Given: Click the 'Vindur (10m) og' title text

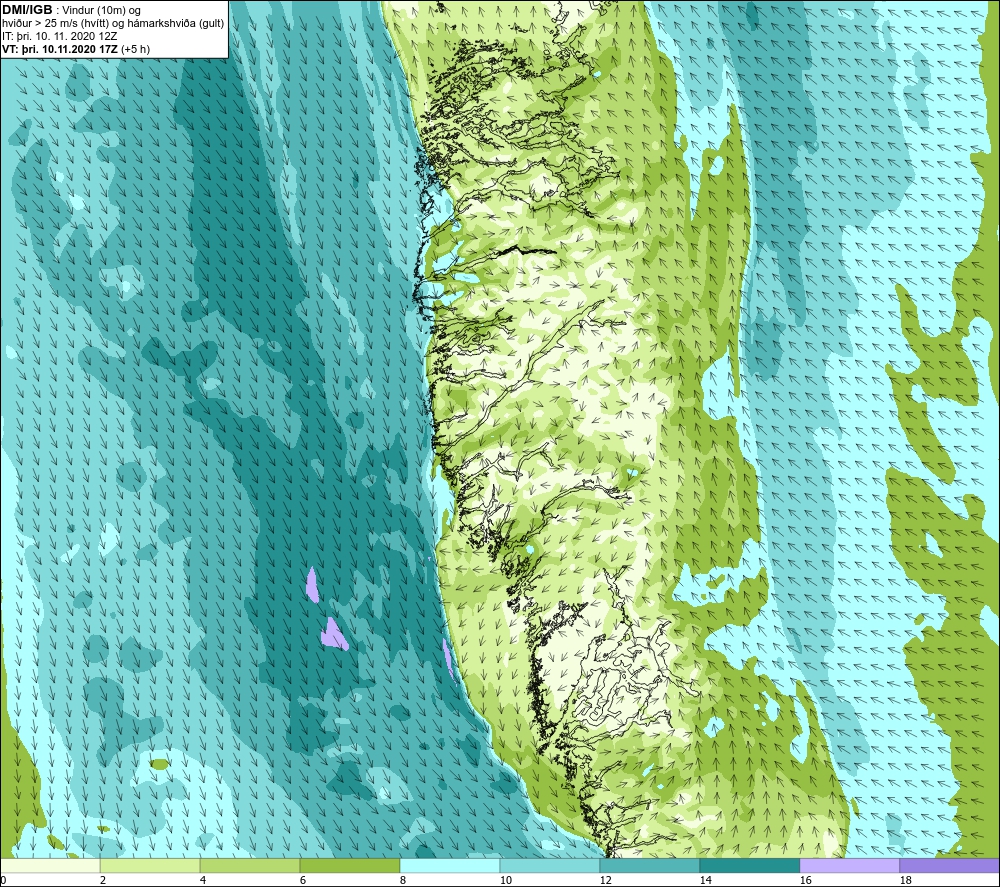Looking at the screenshot, I should point(102,11).
